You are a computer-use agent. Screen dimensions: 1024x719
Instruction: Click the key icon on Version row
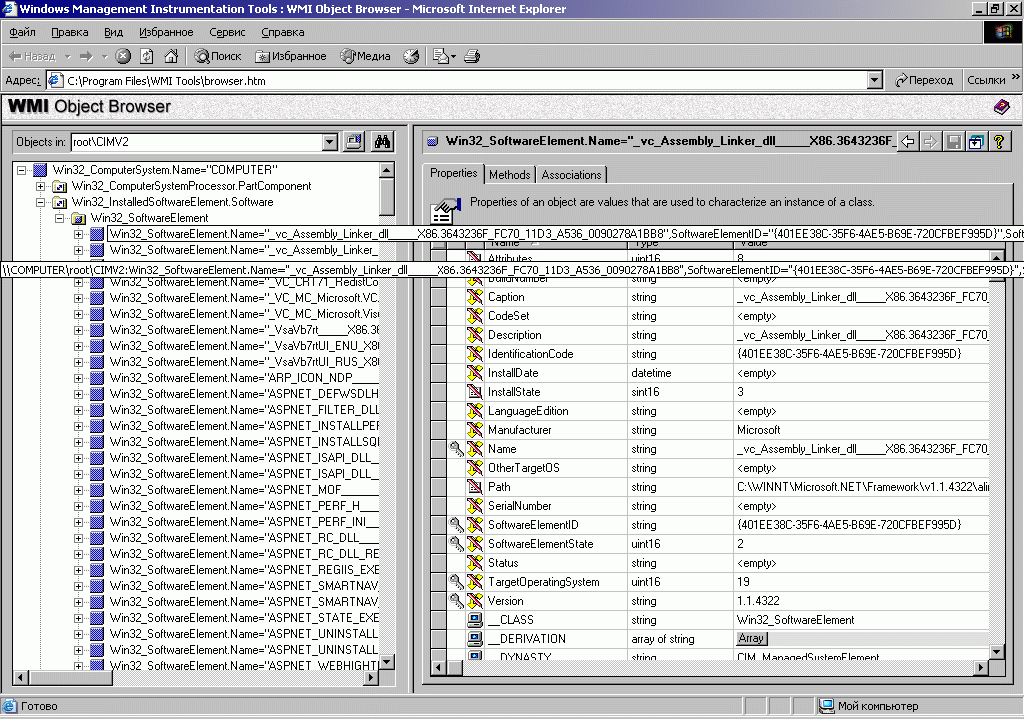coord(456,600)
